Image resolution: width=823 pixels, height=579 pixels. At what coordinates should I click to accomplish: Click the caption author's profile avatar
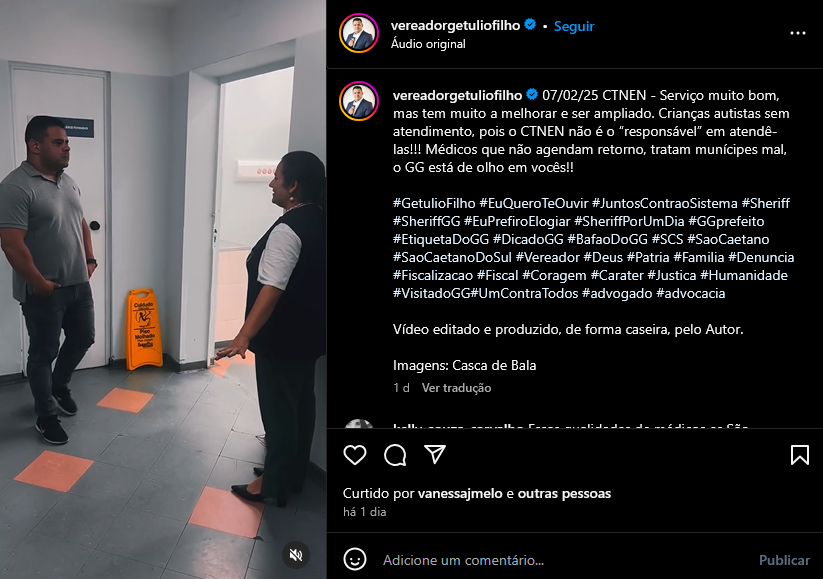point(359,101)
